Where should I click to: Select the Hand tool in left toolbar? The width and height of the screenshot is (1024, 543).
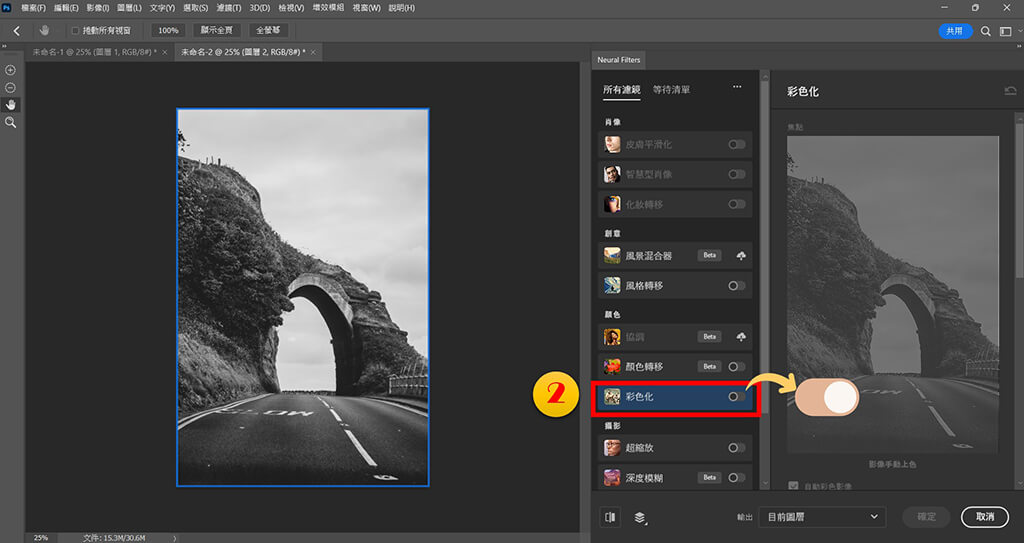pos(10,105)
